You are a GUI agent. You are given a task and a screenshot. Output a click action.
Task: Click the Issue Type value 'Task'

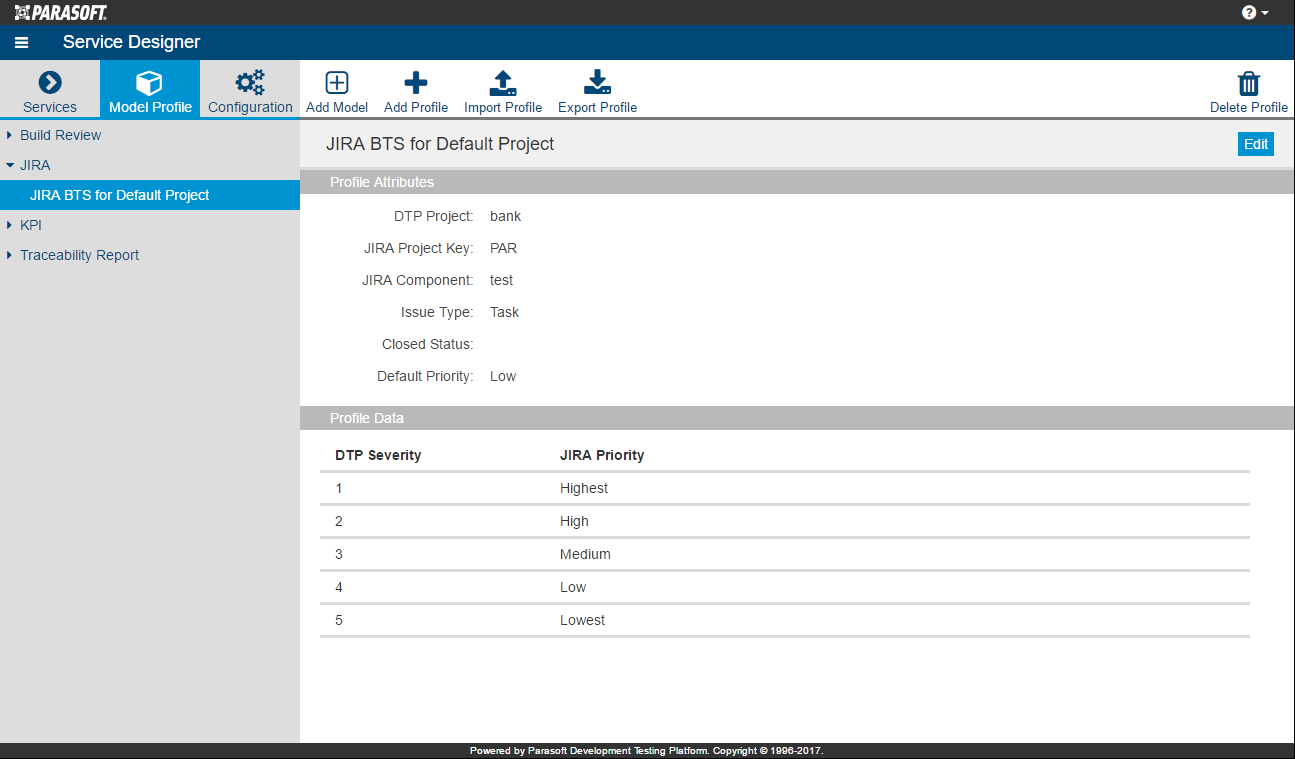coord(504,312)
